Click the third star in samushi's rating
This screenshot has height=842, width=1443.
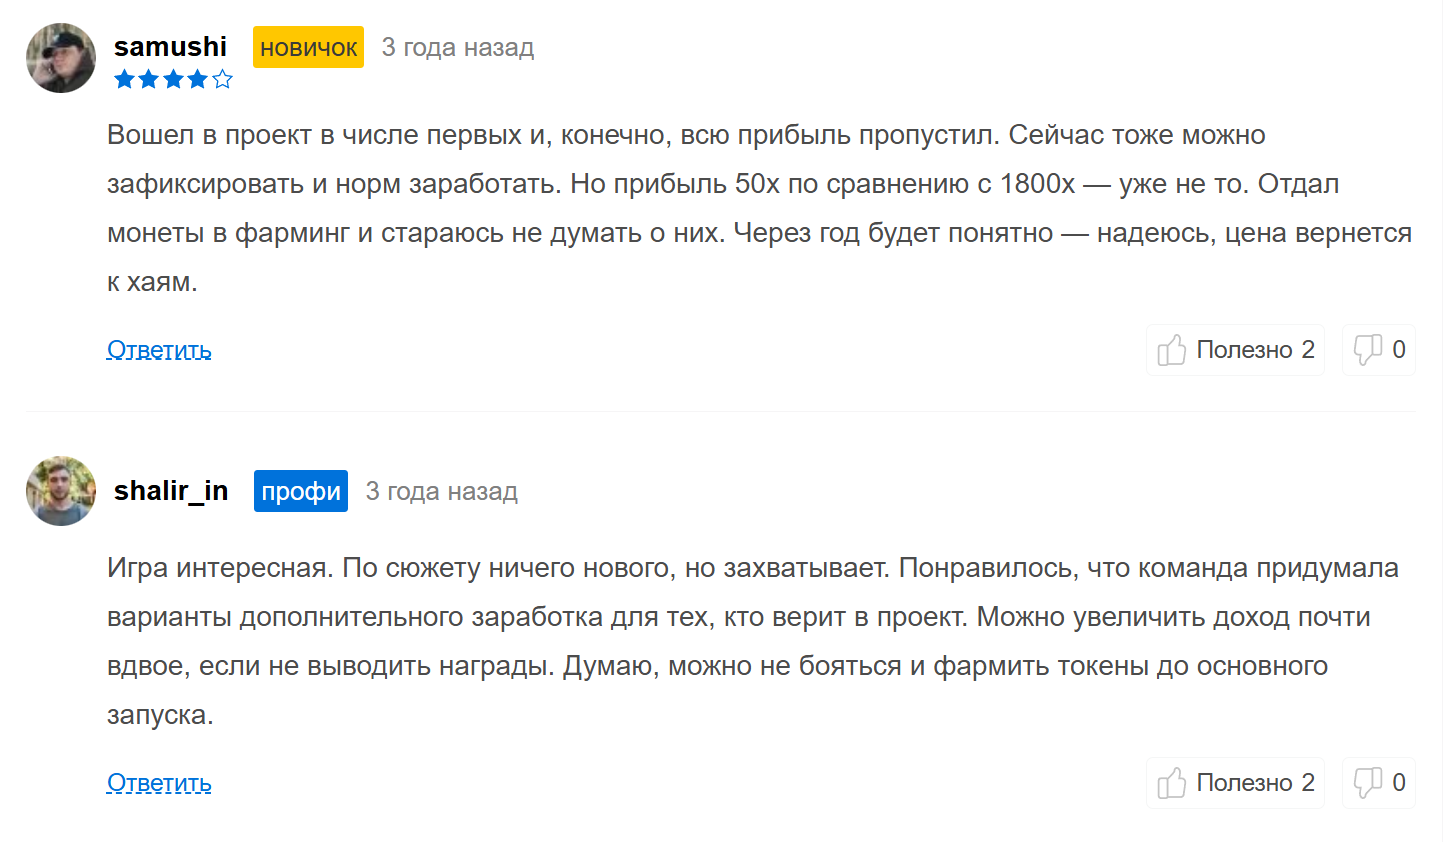pyautogui.click(x=173, y=79)
